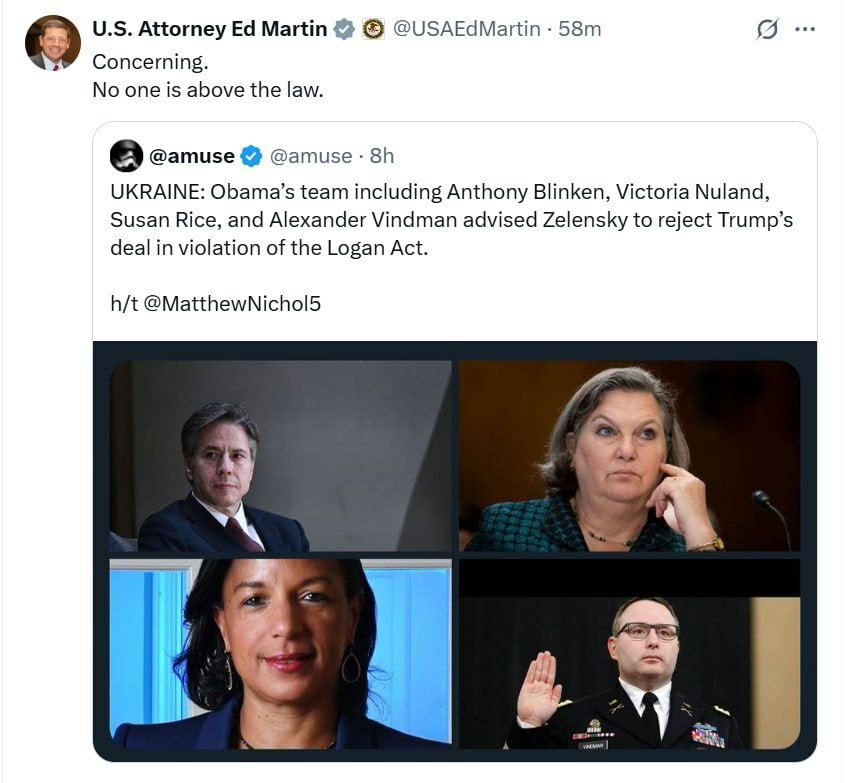Image resolution: width=854 pixels, height=783 pixels.
Task: Click the blue verified badge next to @amuse
Action: tap(251, 156)
